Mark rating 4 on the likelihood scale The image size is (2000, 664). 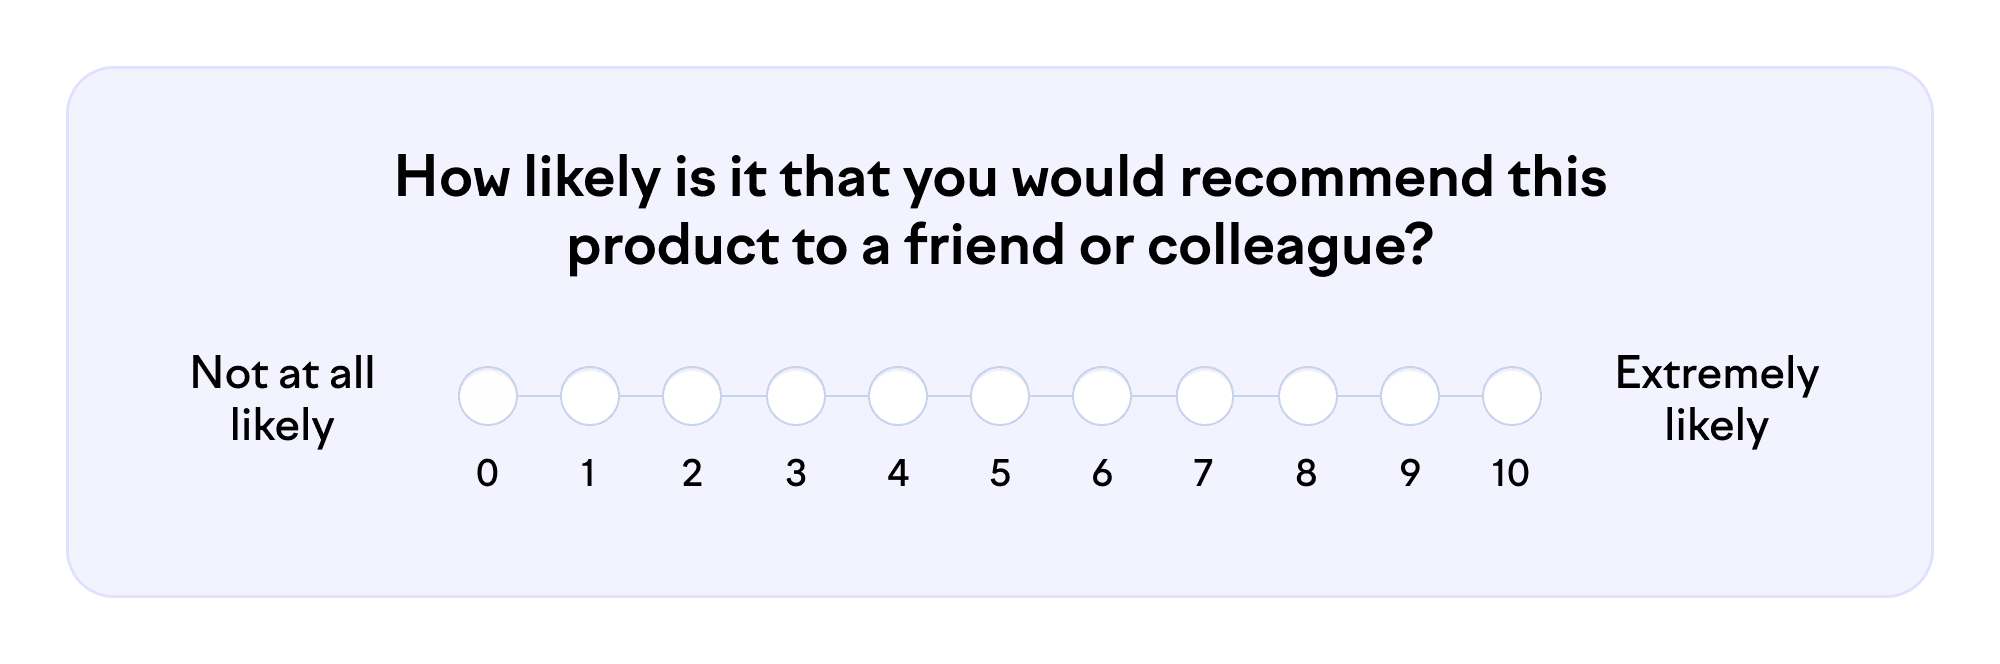coord(898,397)
